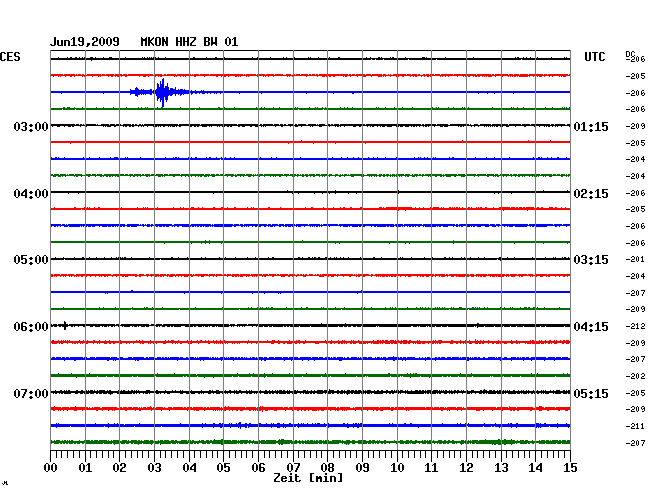Select the 14 minute tick label
Viewport: 650px width, 494px height.
[x=535, y=467]
